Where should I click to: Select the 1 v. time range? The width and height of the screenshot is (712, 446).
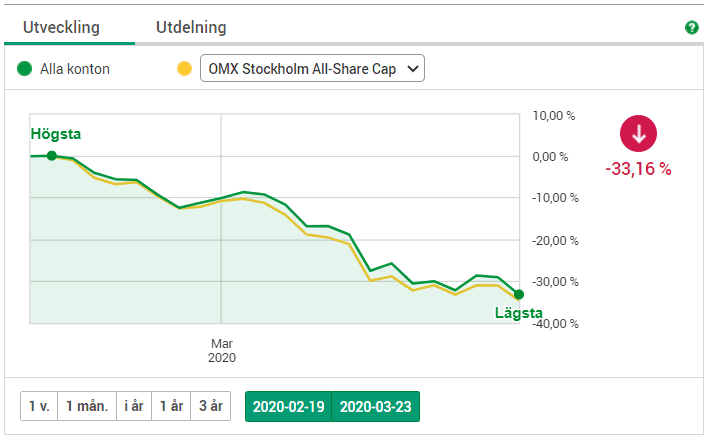(x=39, y=407)
